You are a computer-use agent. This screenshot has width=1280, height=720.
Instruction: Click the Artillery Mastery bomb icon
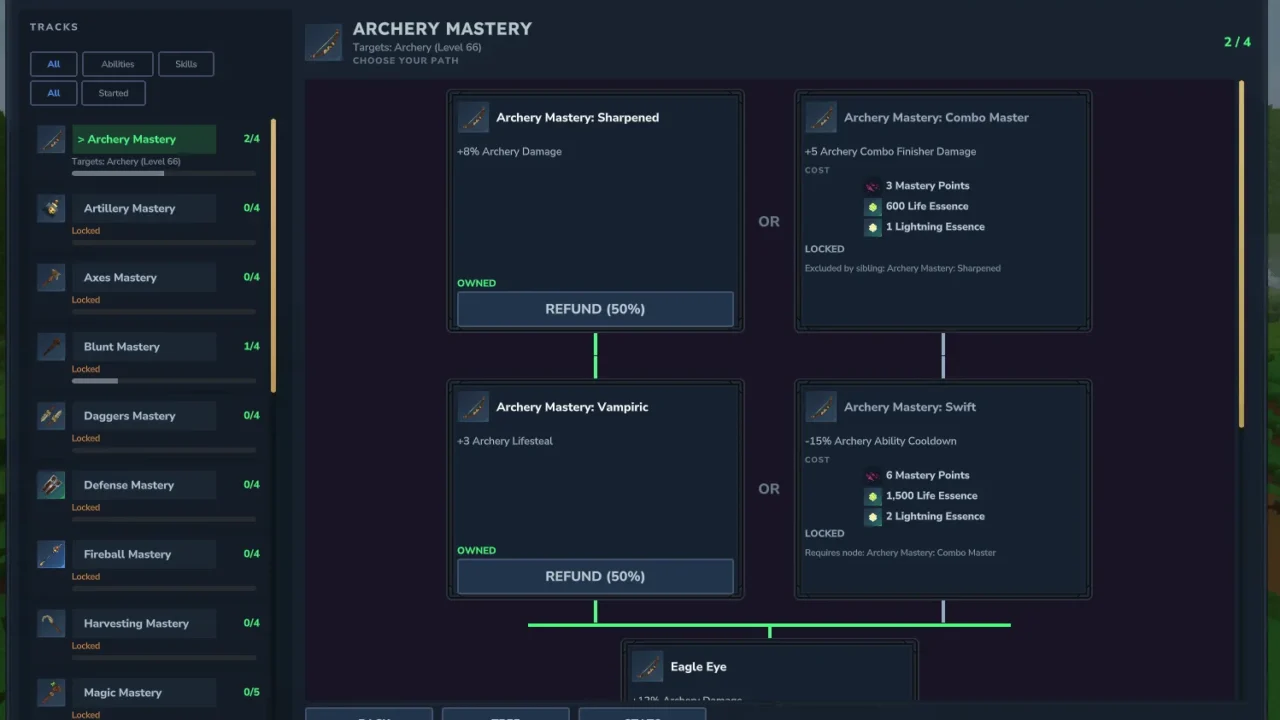point(51,208)
